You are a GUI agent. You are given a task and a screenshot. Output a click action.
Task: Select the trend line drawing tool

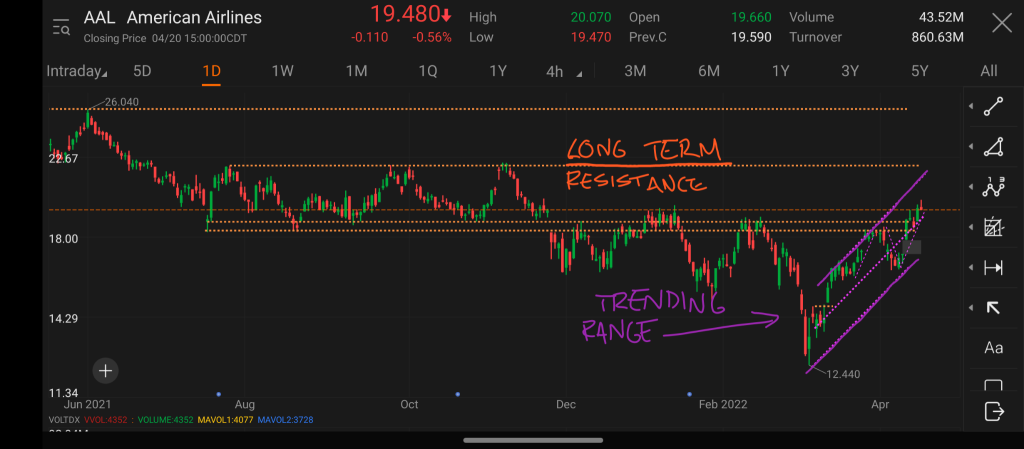(x=993, y=106)
